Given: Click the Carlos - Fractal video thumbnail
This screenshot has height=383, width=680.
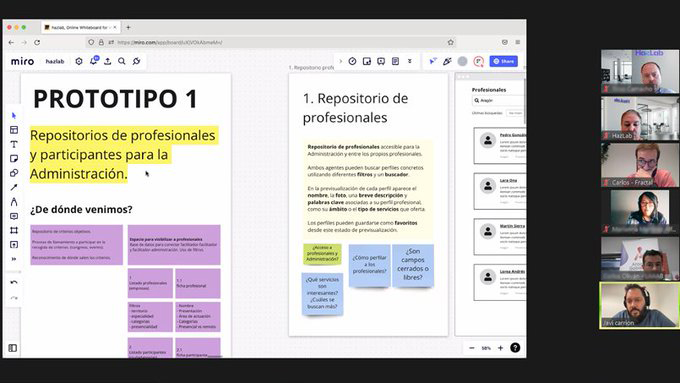Looking at the screenshot, I should [640, 165].
